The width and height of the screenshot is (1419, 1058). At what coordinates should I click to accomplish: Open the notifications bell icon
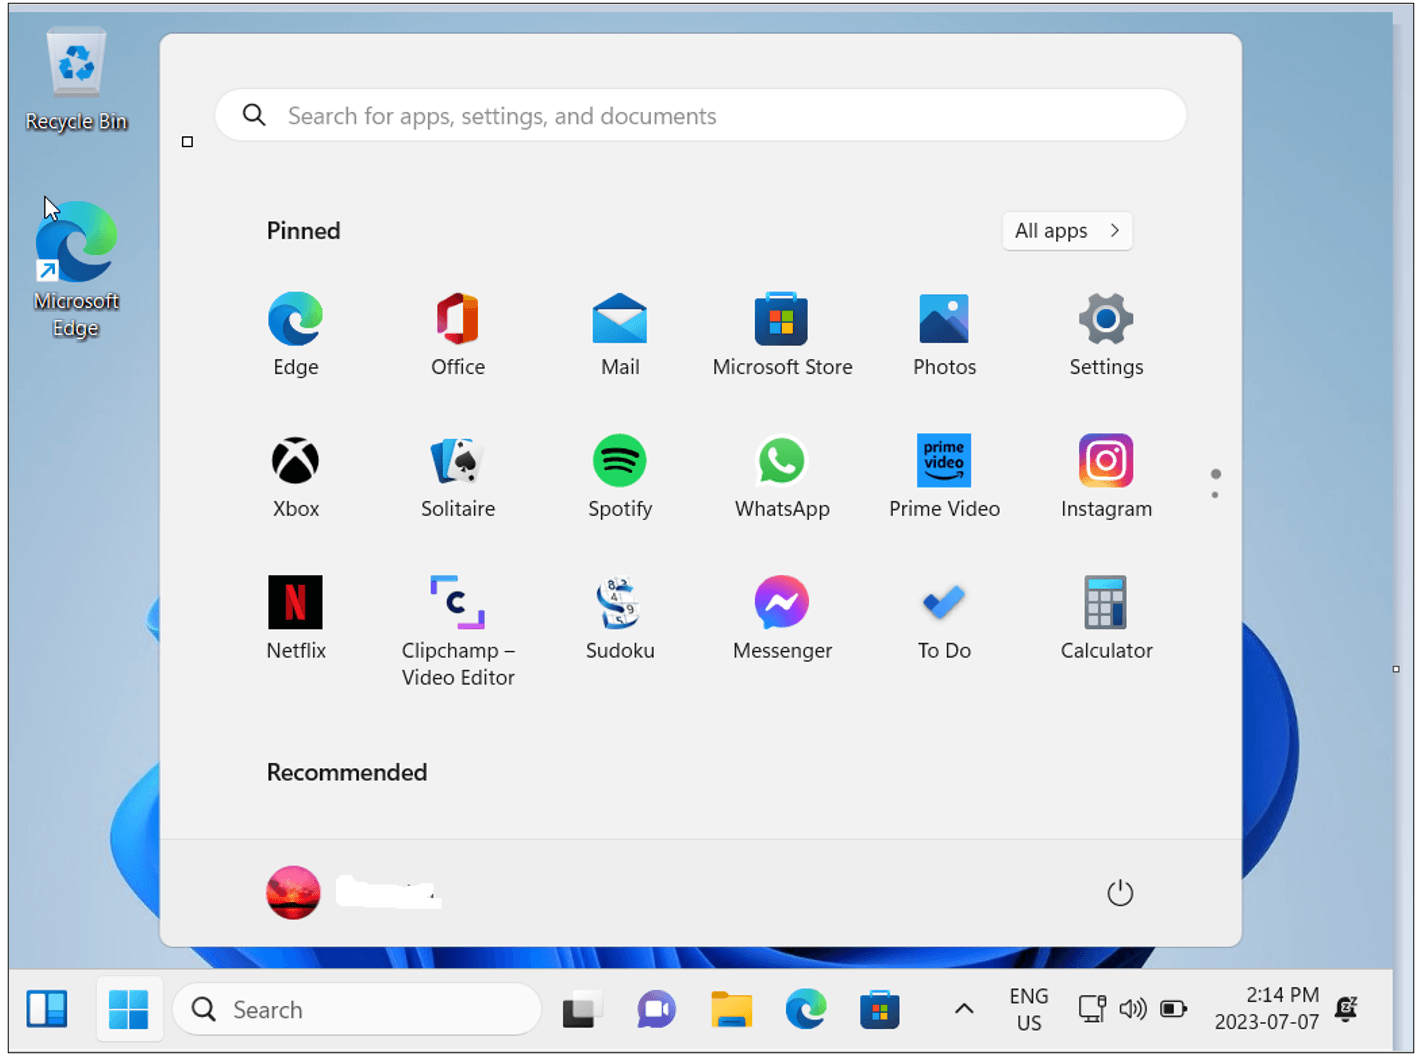point(1347,1009)
